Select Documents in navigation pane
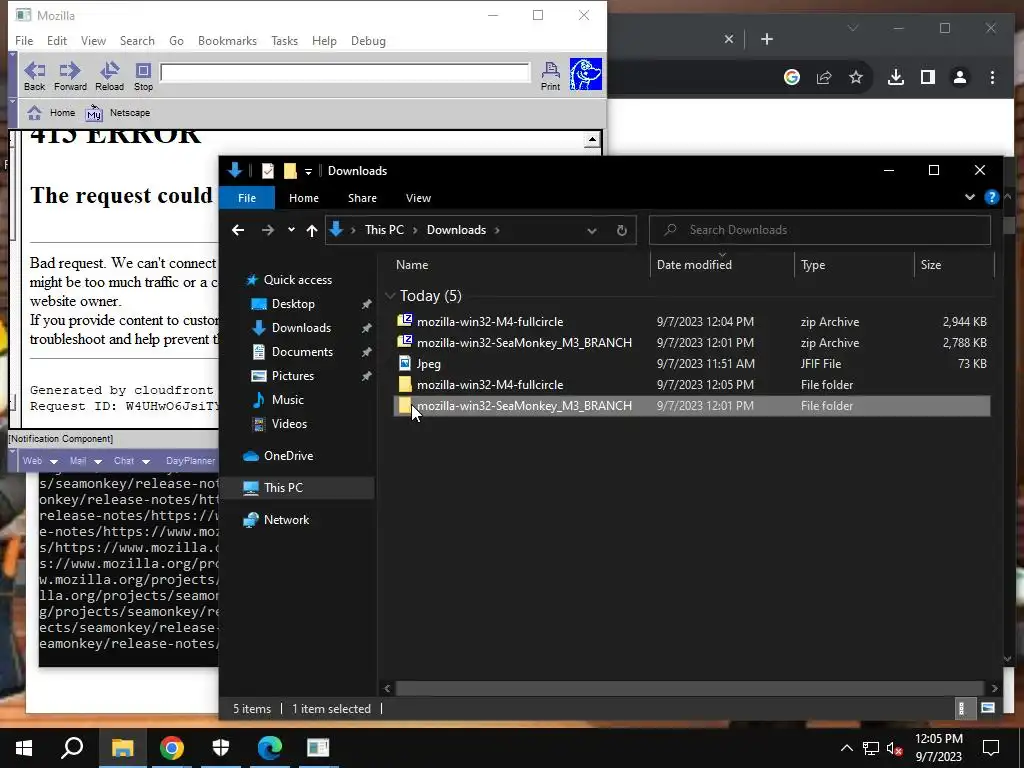The height and width of the screenshot is (768, 1024). 302,351
